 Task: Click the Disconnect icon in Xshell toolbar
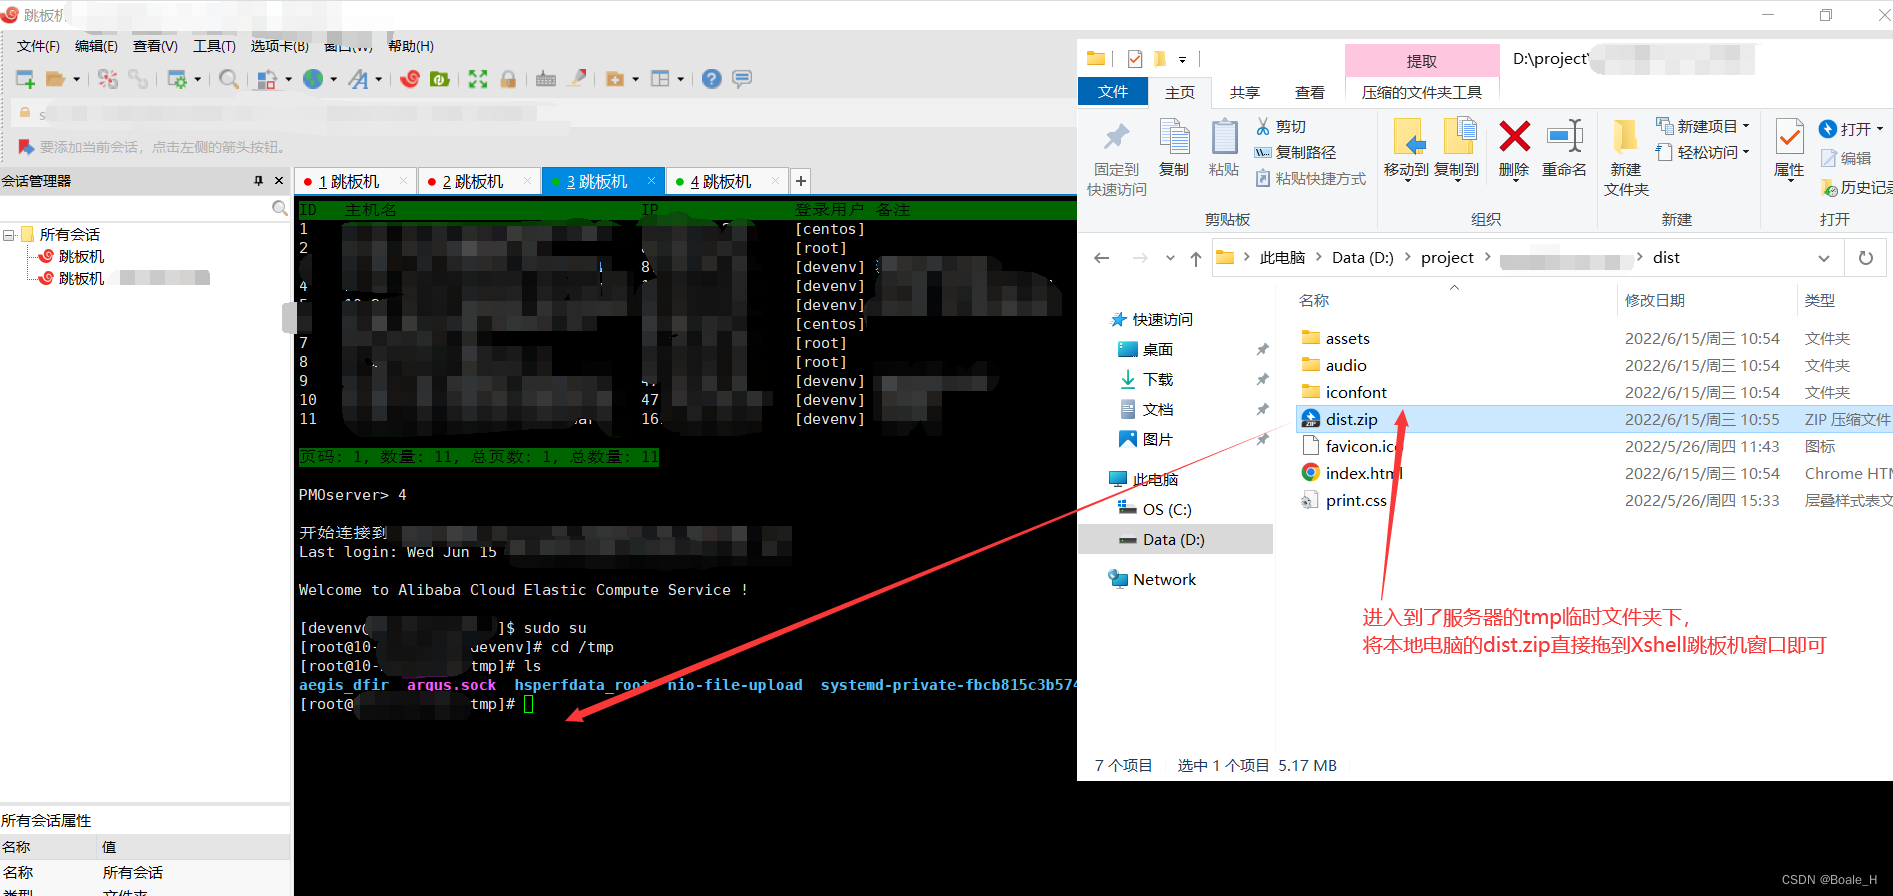click(108, 79)
